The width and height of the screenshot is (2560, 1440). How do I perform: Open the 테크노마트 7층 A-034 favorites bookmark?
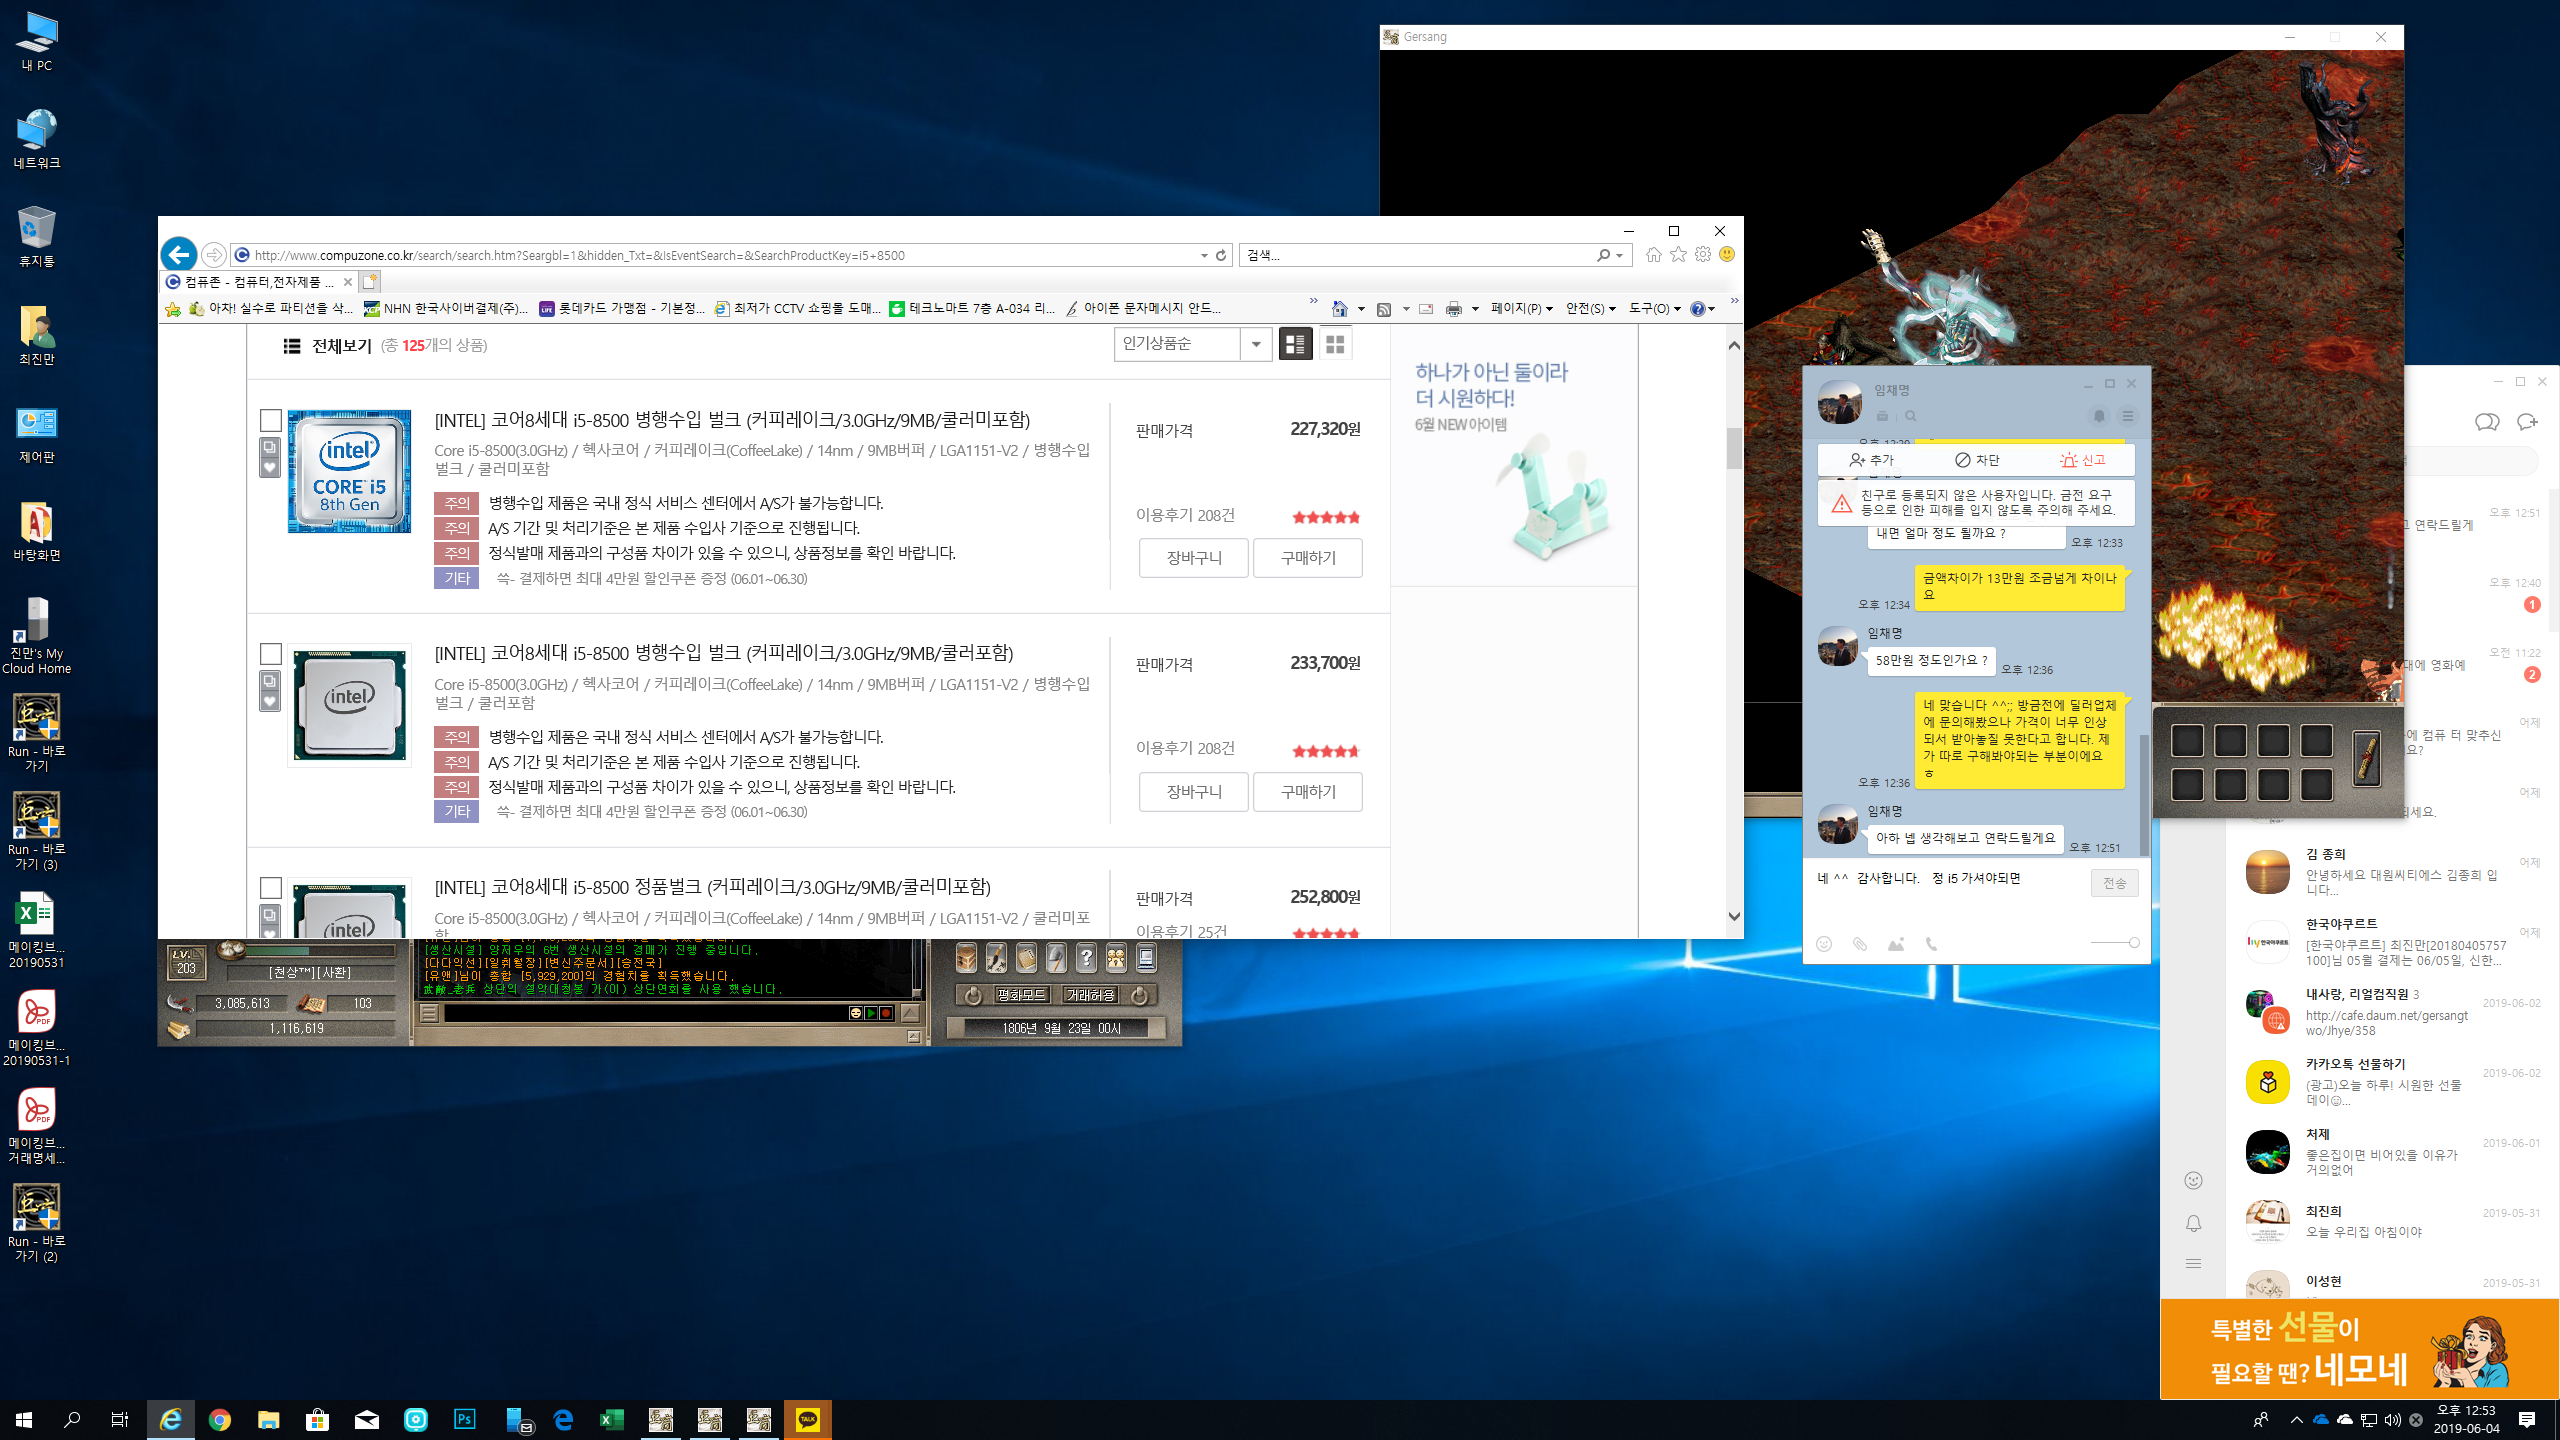972,309
